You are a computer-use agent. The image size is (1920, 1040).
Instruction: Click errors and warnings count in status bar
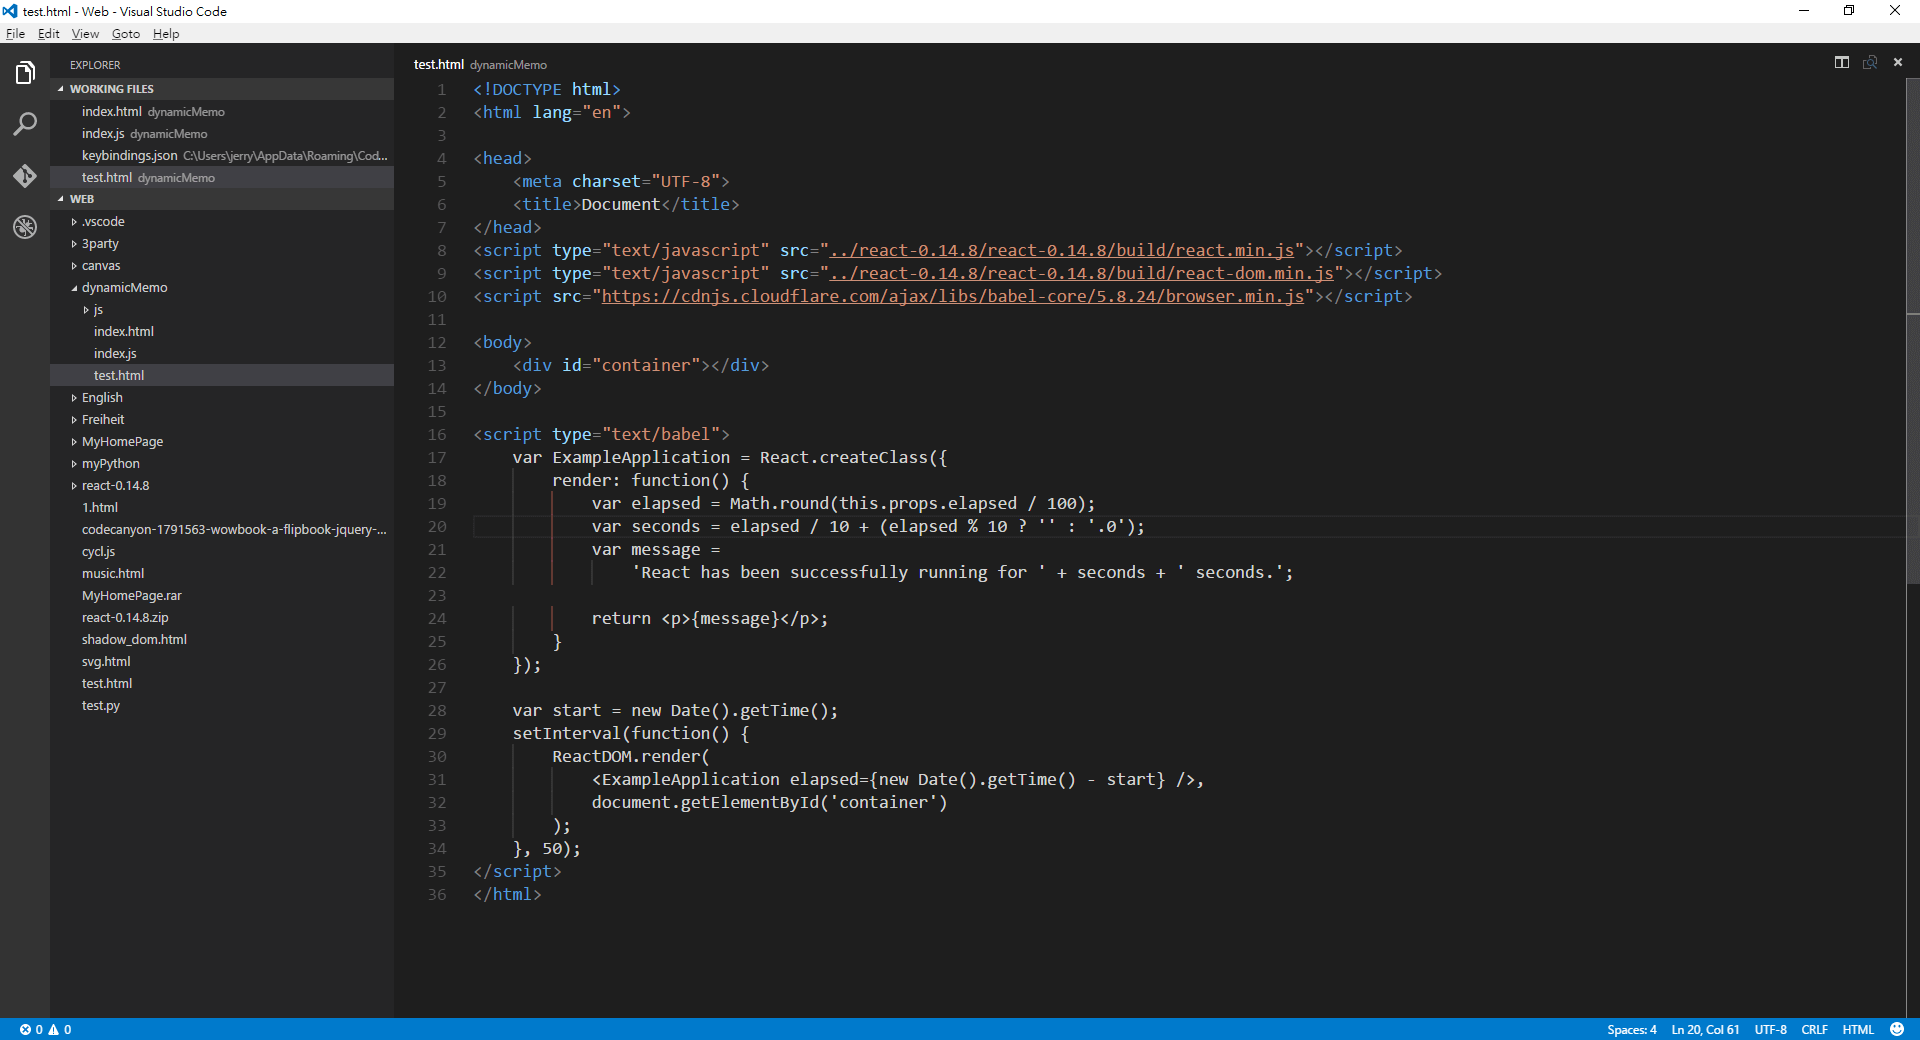(46, 1029)
